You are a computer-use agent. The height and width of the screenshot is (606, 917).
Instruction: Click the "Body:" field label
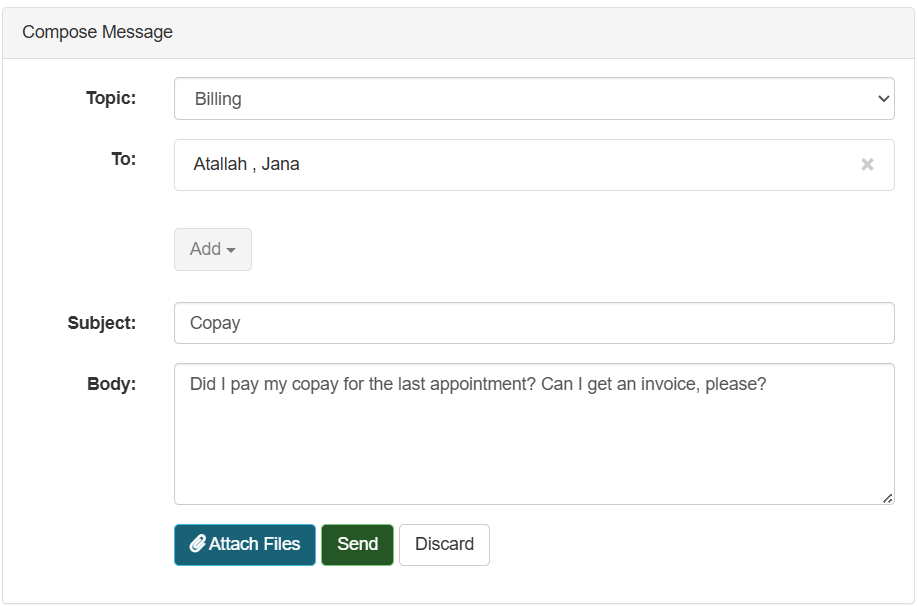111,384
